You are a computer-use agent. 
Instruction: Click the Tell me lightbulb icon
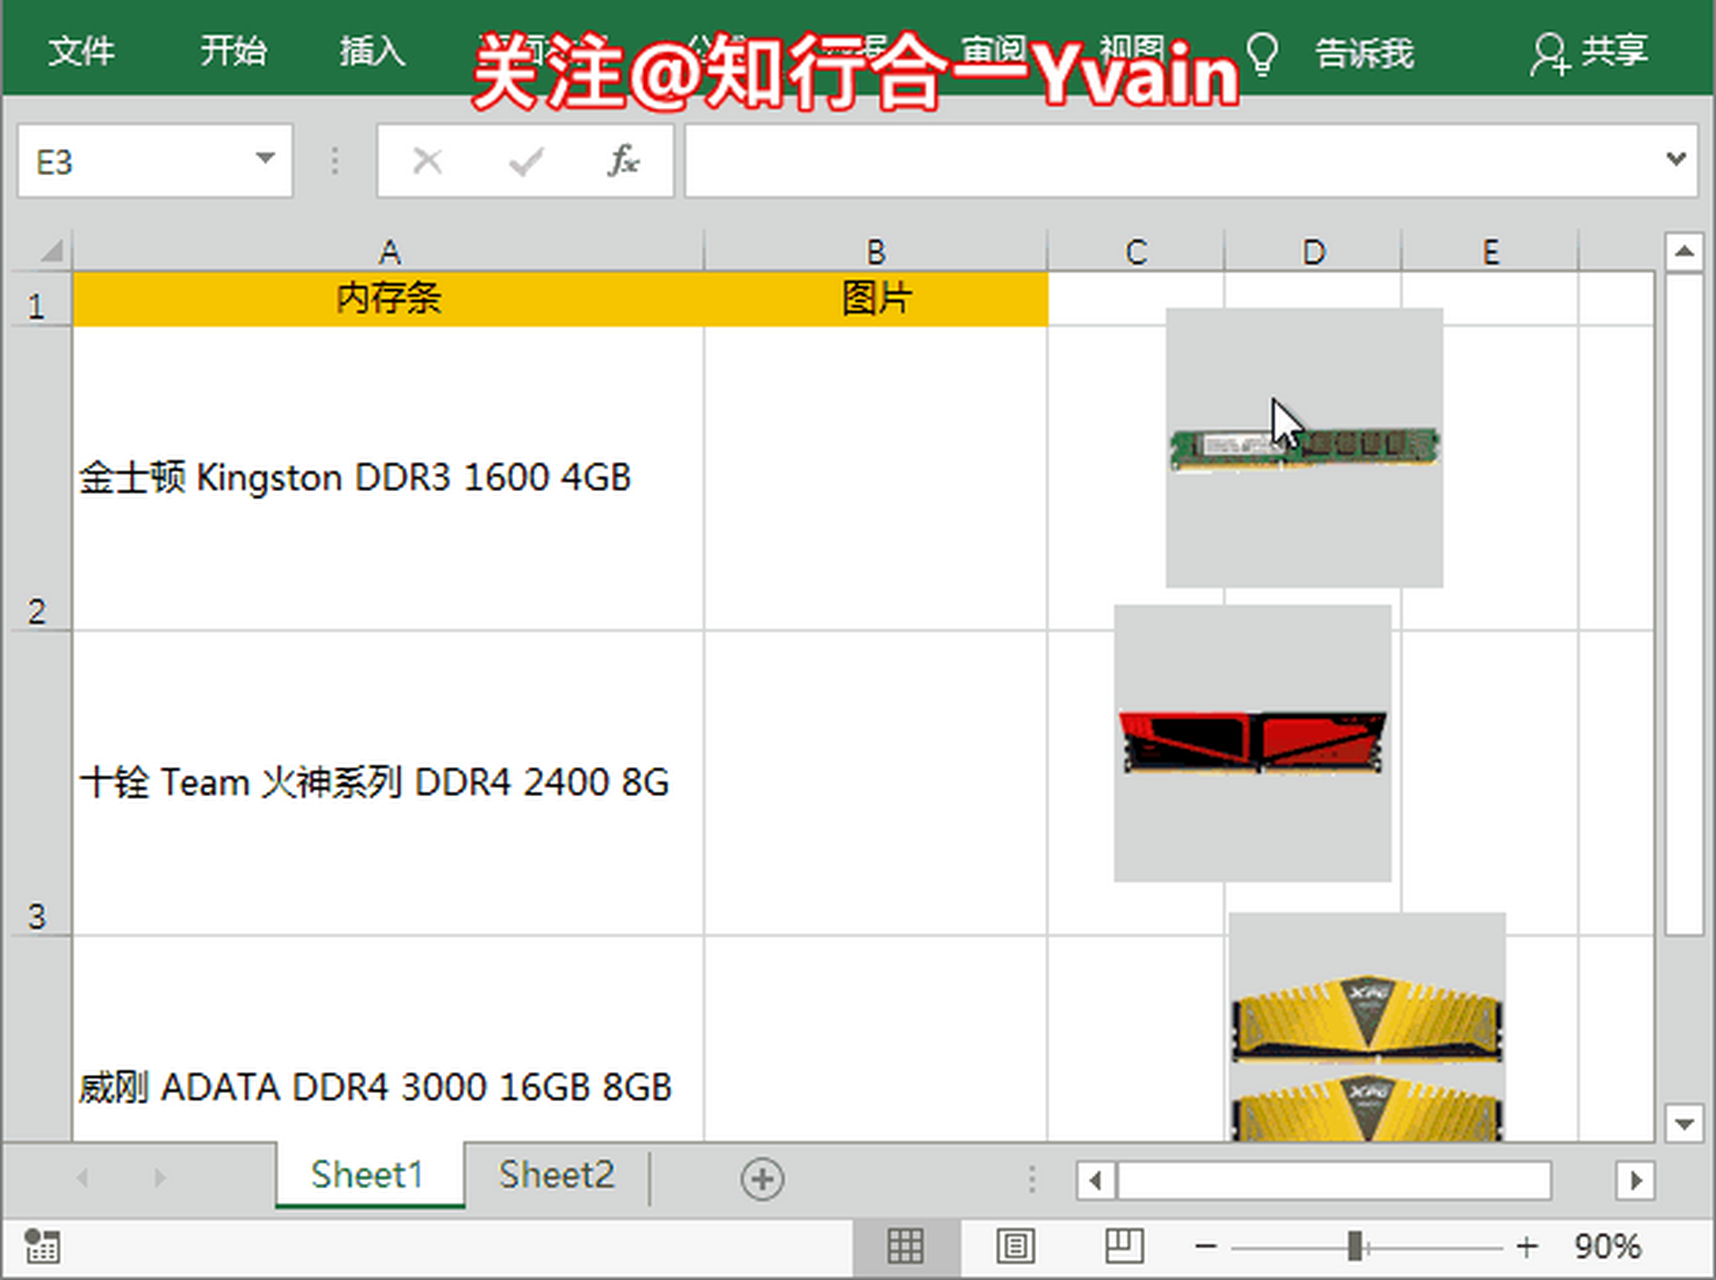[x=1263, y=53]
